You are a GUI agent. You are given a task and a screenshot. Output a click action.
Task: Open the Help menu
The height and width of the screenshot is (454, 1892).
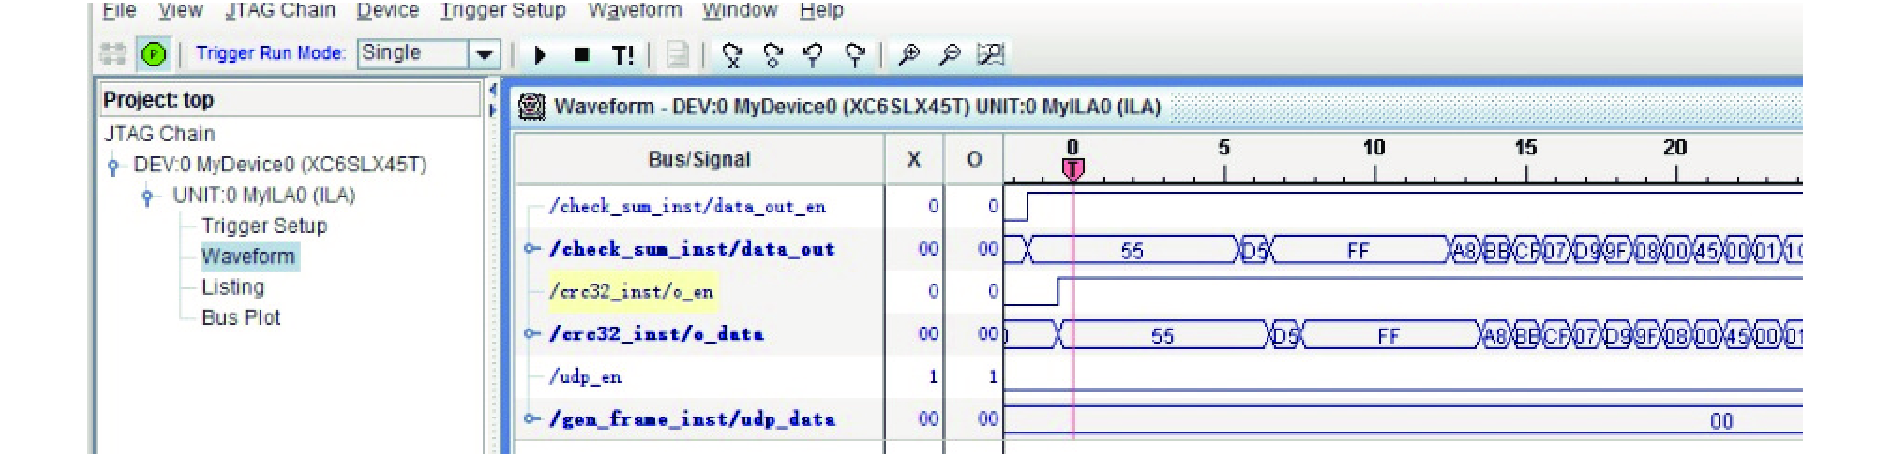[x=822, y=11]
